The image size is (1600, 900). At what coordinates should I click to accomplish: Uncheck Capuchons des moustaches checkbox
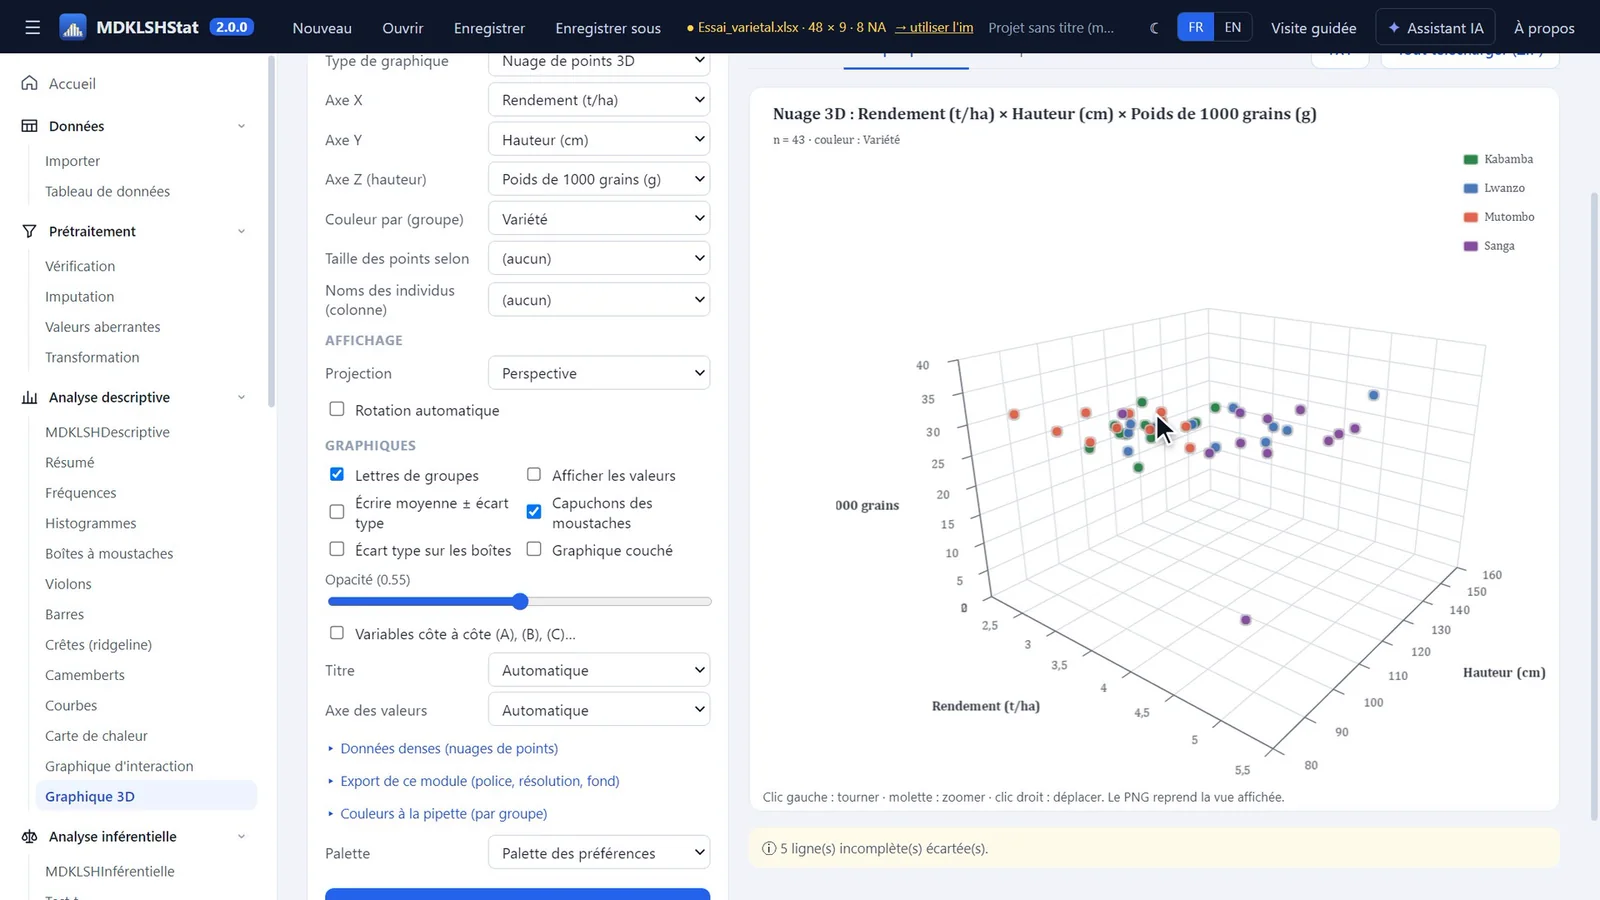click(534, 511)
